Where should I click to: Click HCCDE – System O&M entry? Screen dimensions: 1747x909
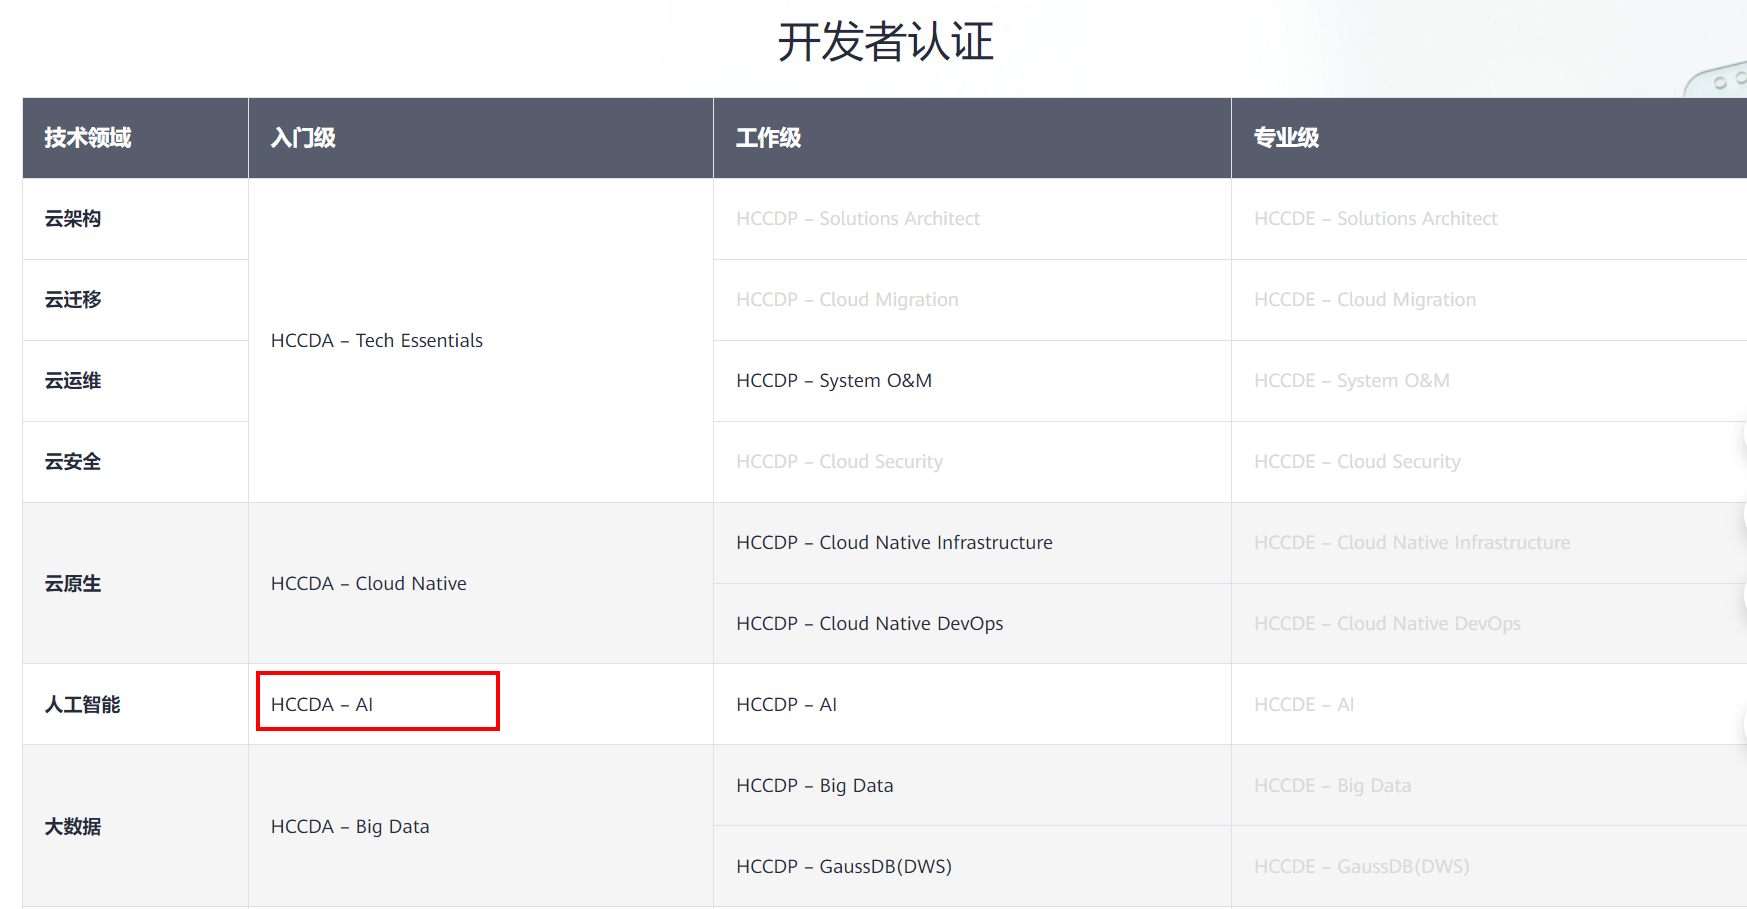[x=1352, y=381]
